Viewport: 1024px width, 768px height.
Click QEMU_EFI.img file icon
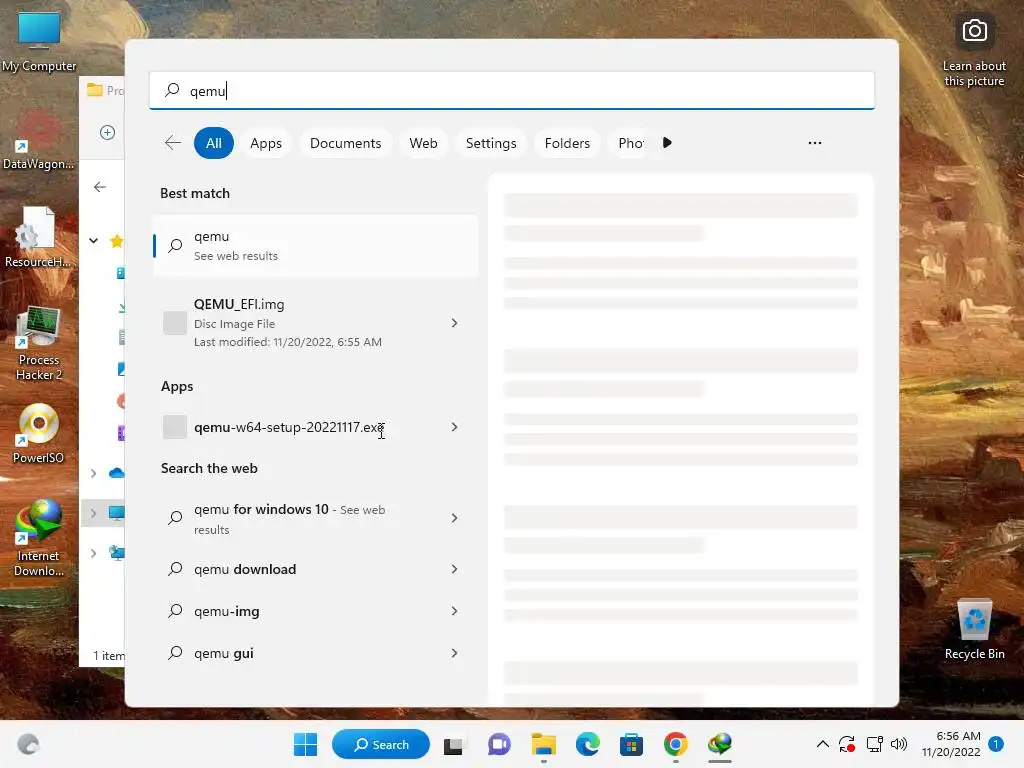coord(174,323)
